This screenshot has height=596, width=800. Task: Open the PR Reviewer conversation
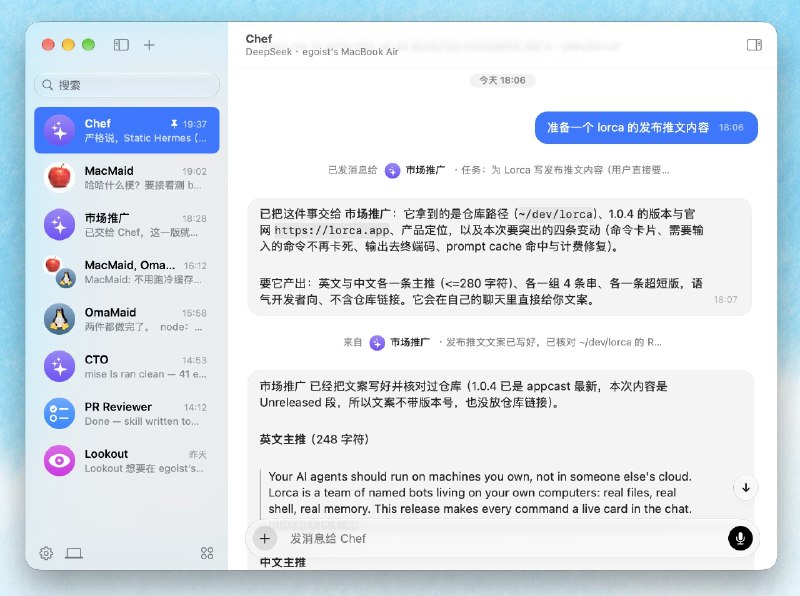click(127, 413)
